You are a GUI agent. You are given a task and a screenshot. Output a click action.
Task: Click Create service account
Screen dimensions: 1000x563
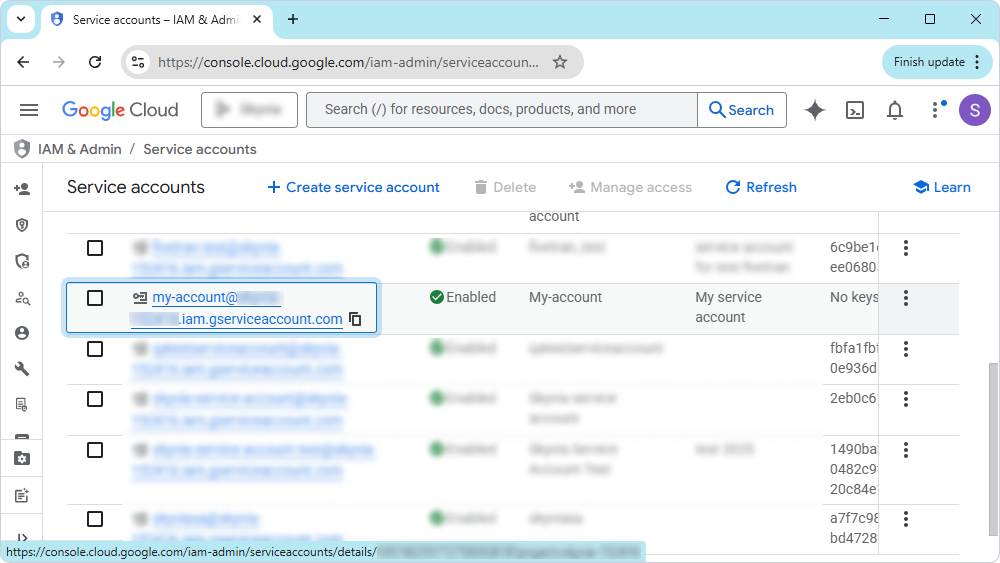(353, 187)
